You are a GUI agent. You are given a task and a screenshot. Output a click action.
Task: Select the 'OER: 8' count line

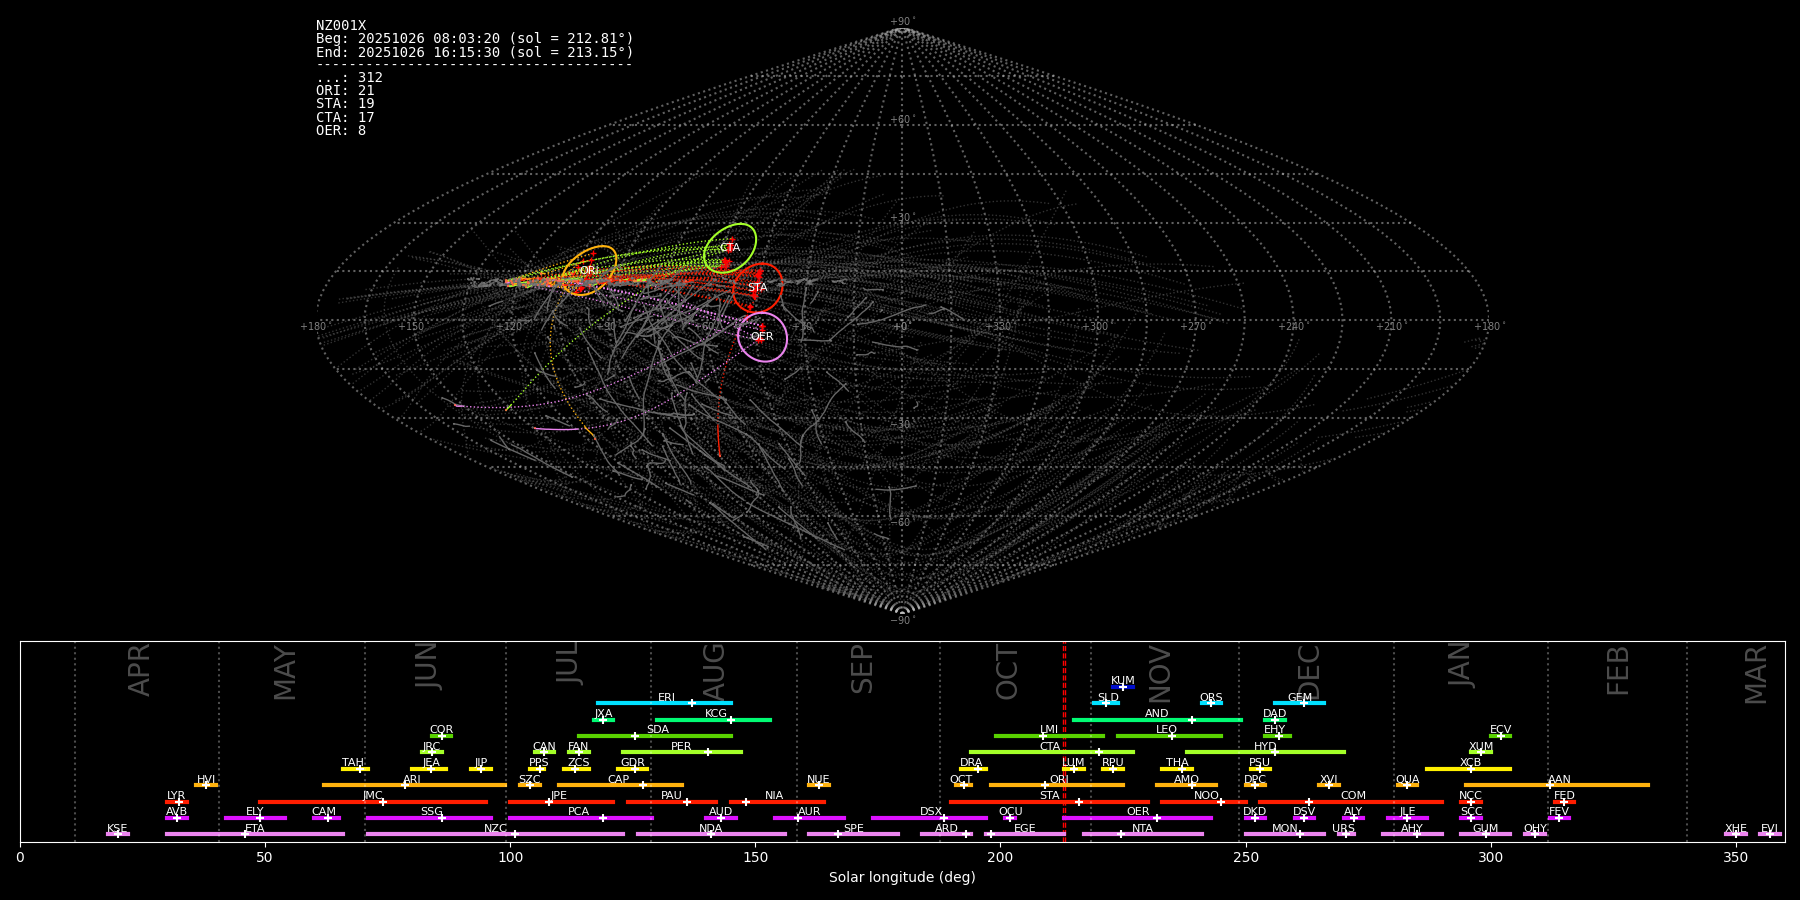click(x=341, y=131)
